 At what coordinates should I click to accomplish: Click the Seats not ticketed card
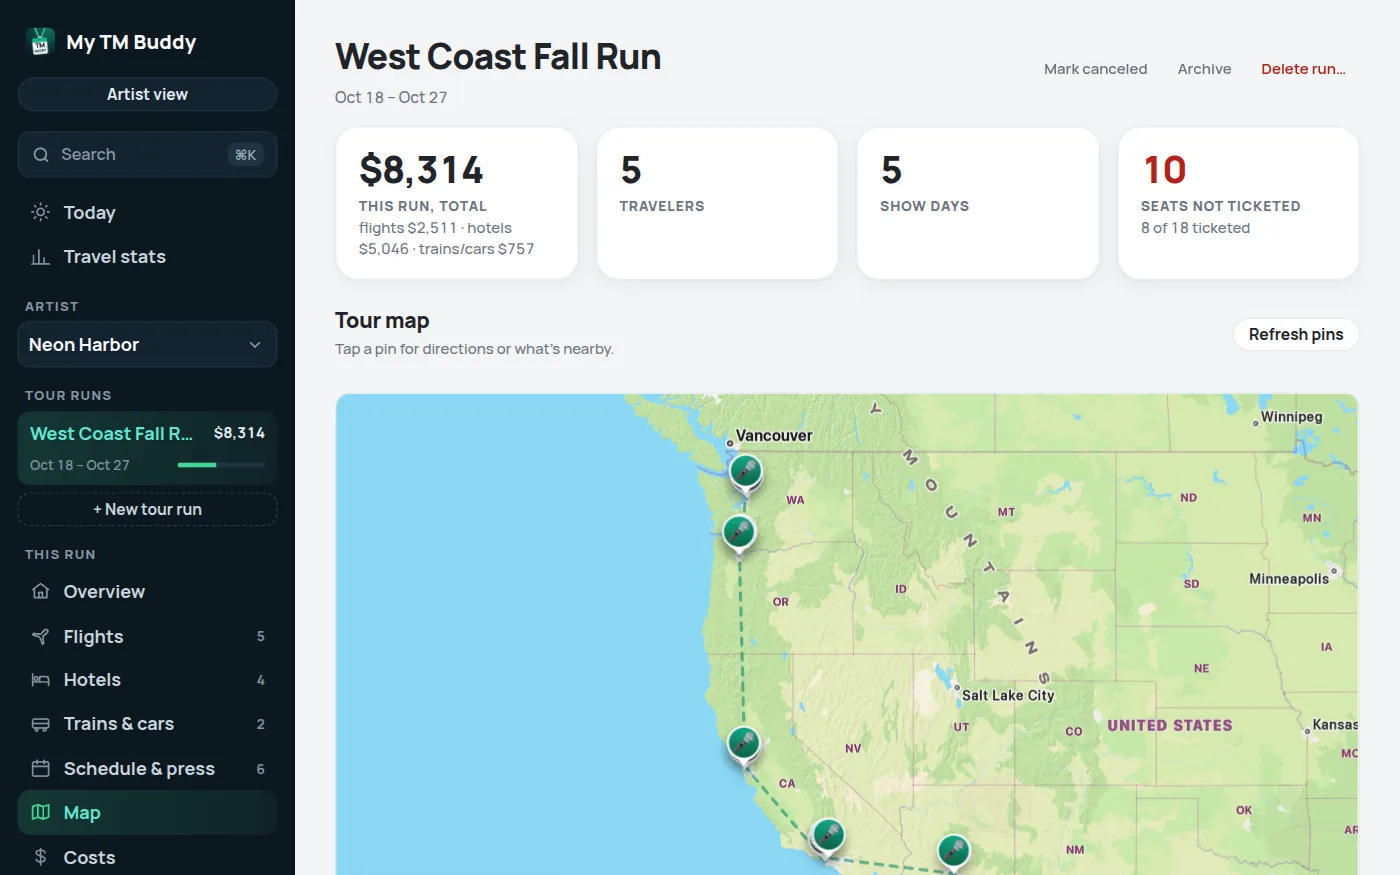(x=1238, y=203)
